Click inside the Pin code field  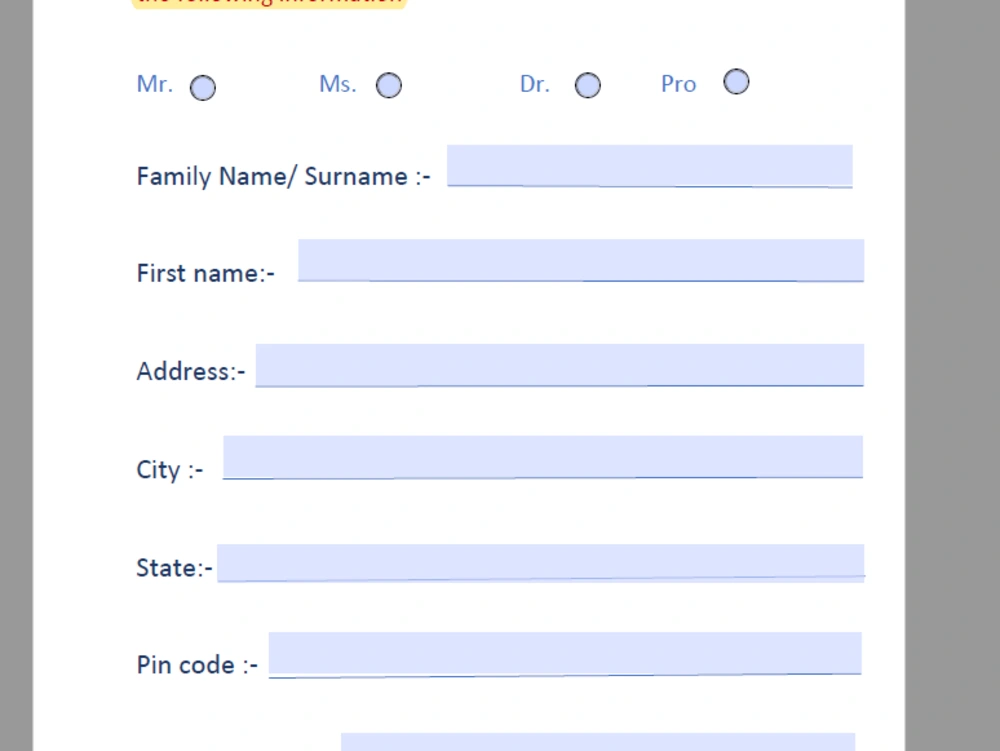click(565, 652)
